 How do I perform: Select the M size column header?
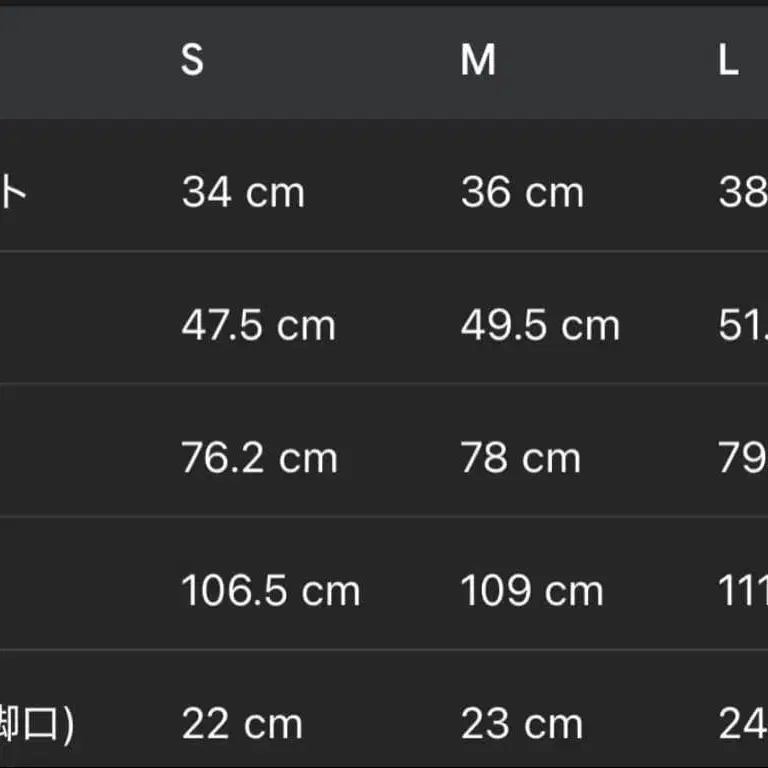(478, 60)
